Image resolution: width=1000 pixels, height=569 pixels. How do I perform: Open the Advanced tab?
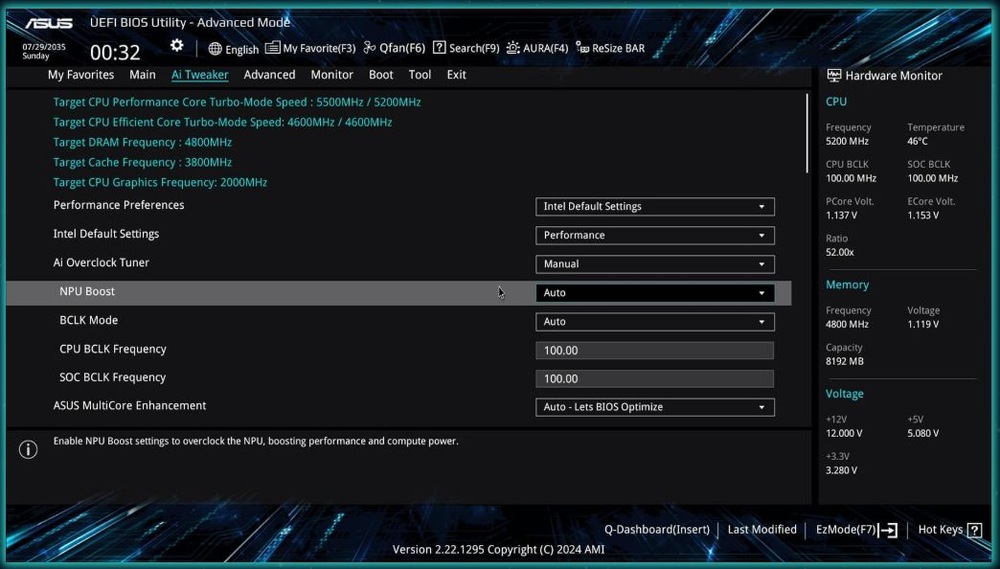tap(269, 75)
